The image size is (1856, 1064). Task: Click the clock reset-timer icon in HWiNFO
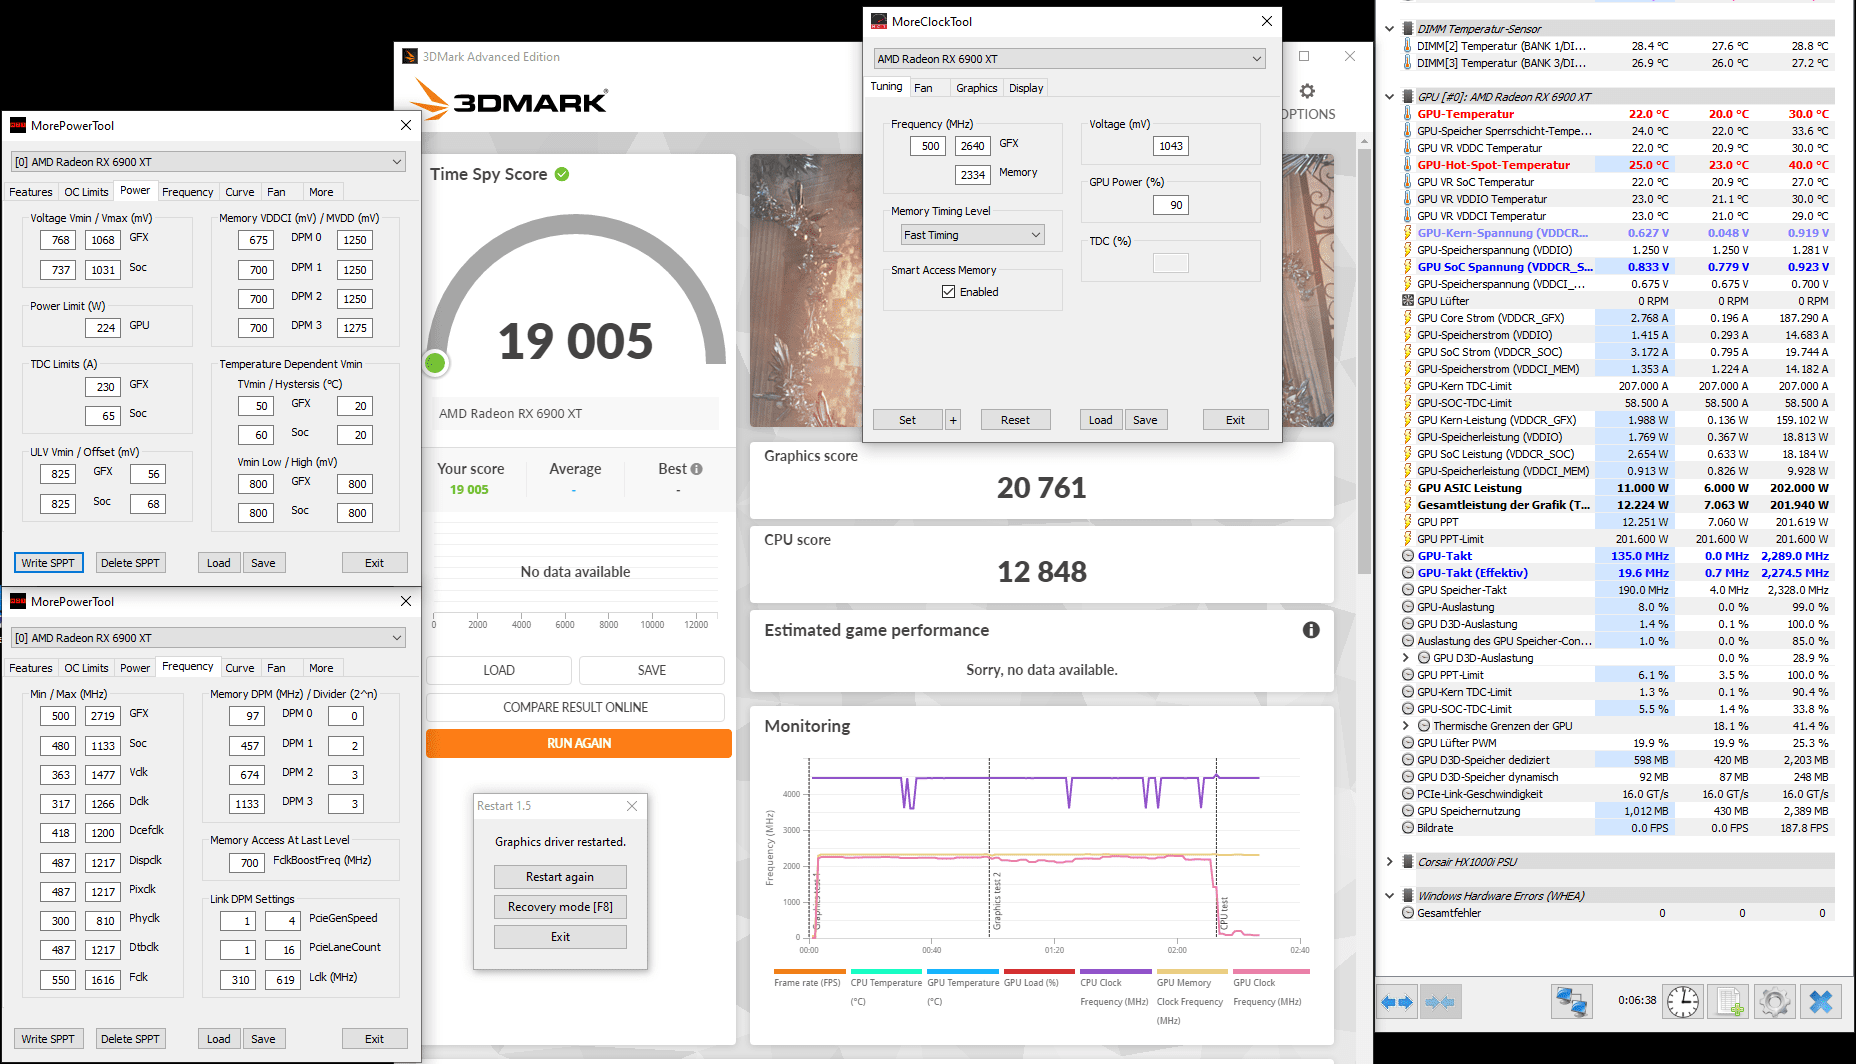pyautogui.click(x=1683, y=1001)
